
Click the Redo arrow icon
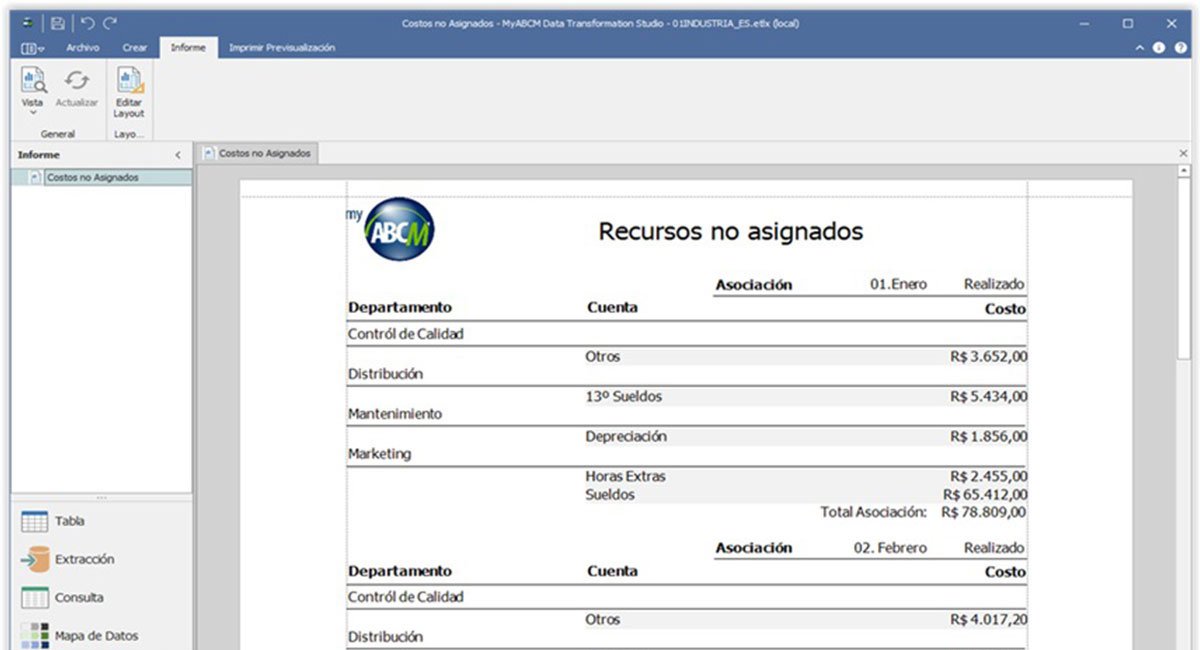[110, 22]
